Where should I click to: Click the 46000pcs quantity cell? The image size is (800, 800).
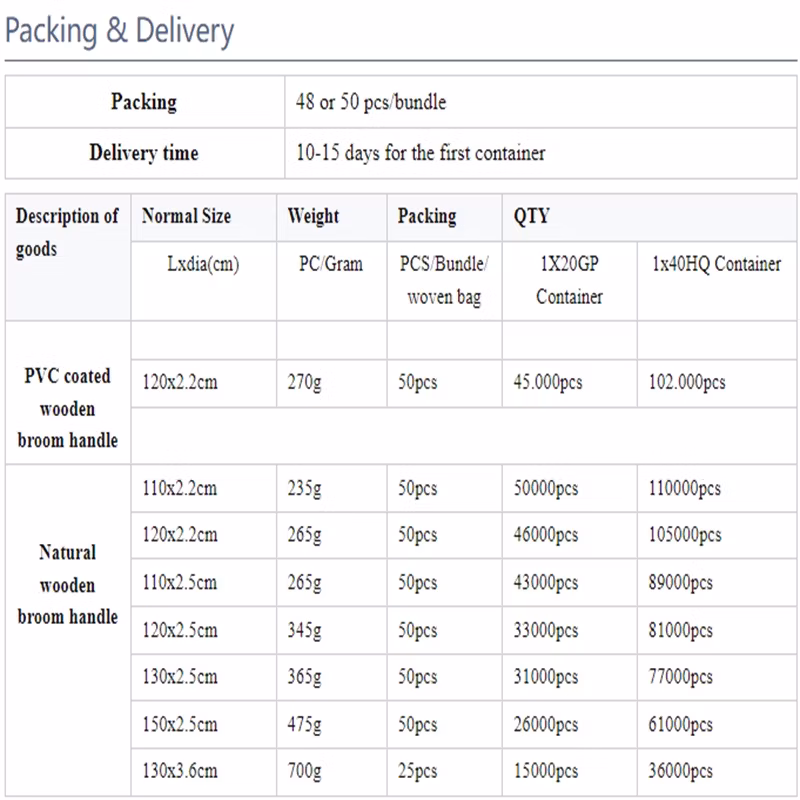(x=569, y=535)
